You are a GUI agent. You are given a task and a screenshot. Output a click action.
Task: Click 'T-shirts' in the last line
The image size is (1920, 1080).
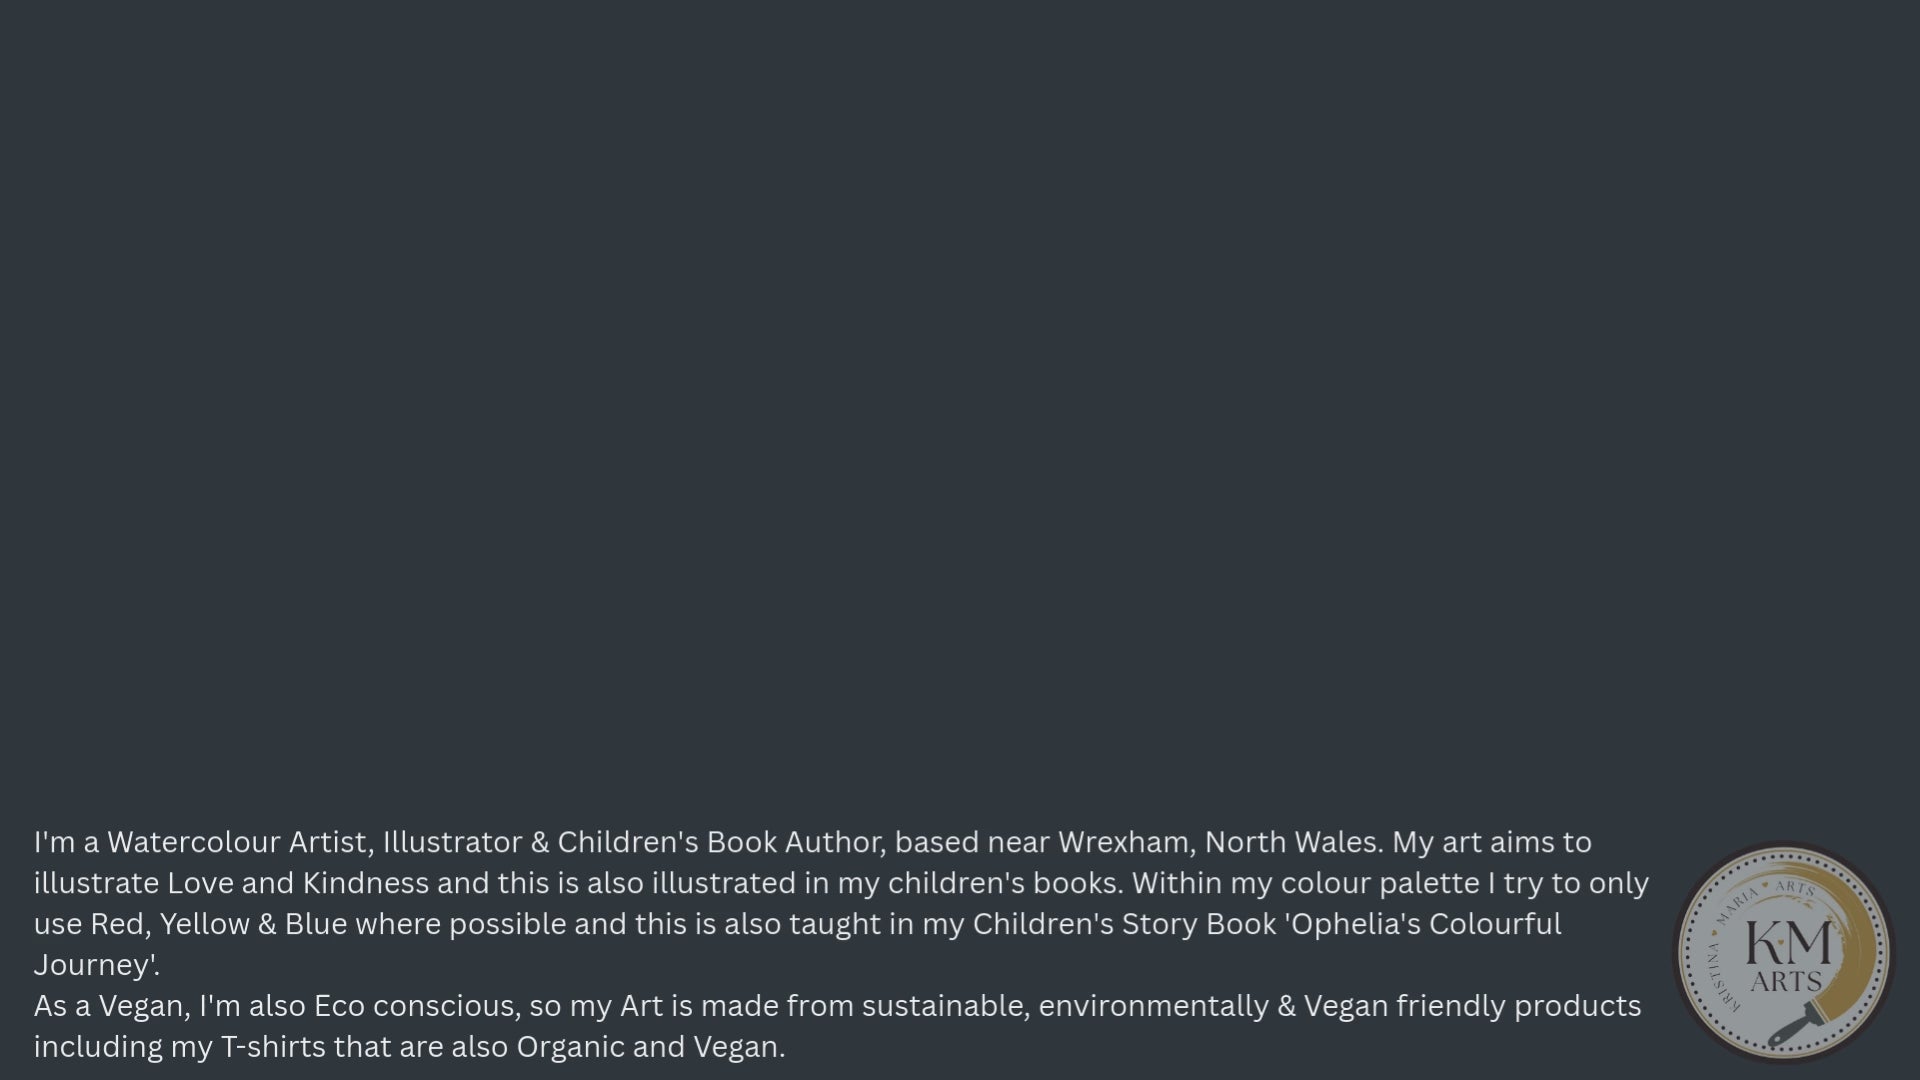coord(273,1047)
